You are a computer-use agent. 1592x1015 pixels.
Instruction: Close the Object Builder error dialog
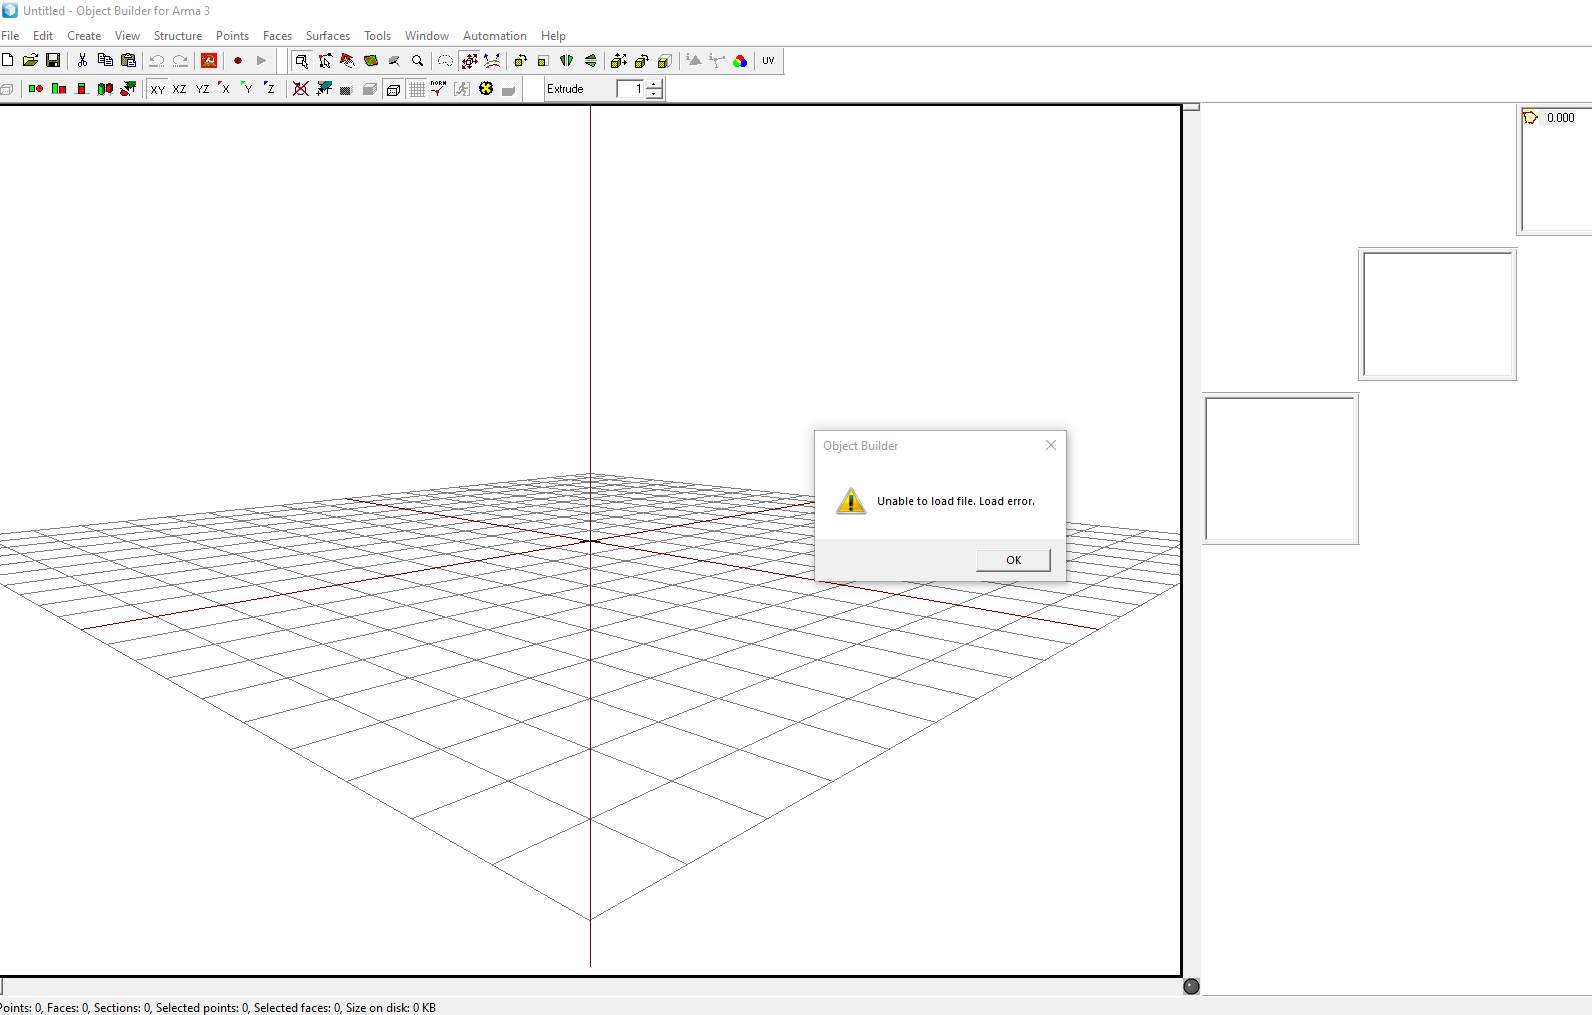1051,445
